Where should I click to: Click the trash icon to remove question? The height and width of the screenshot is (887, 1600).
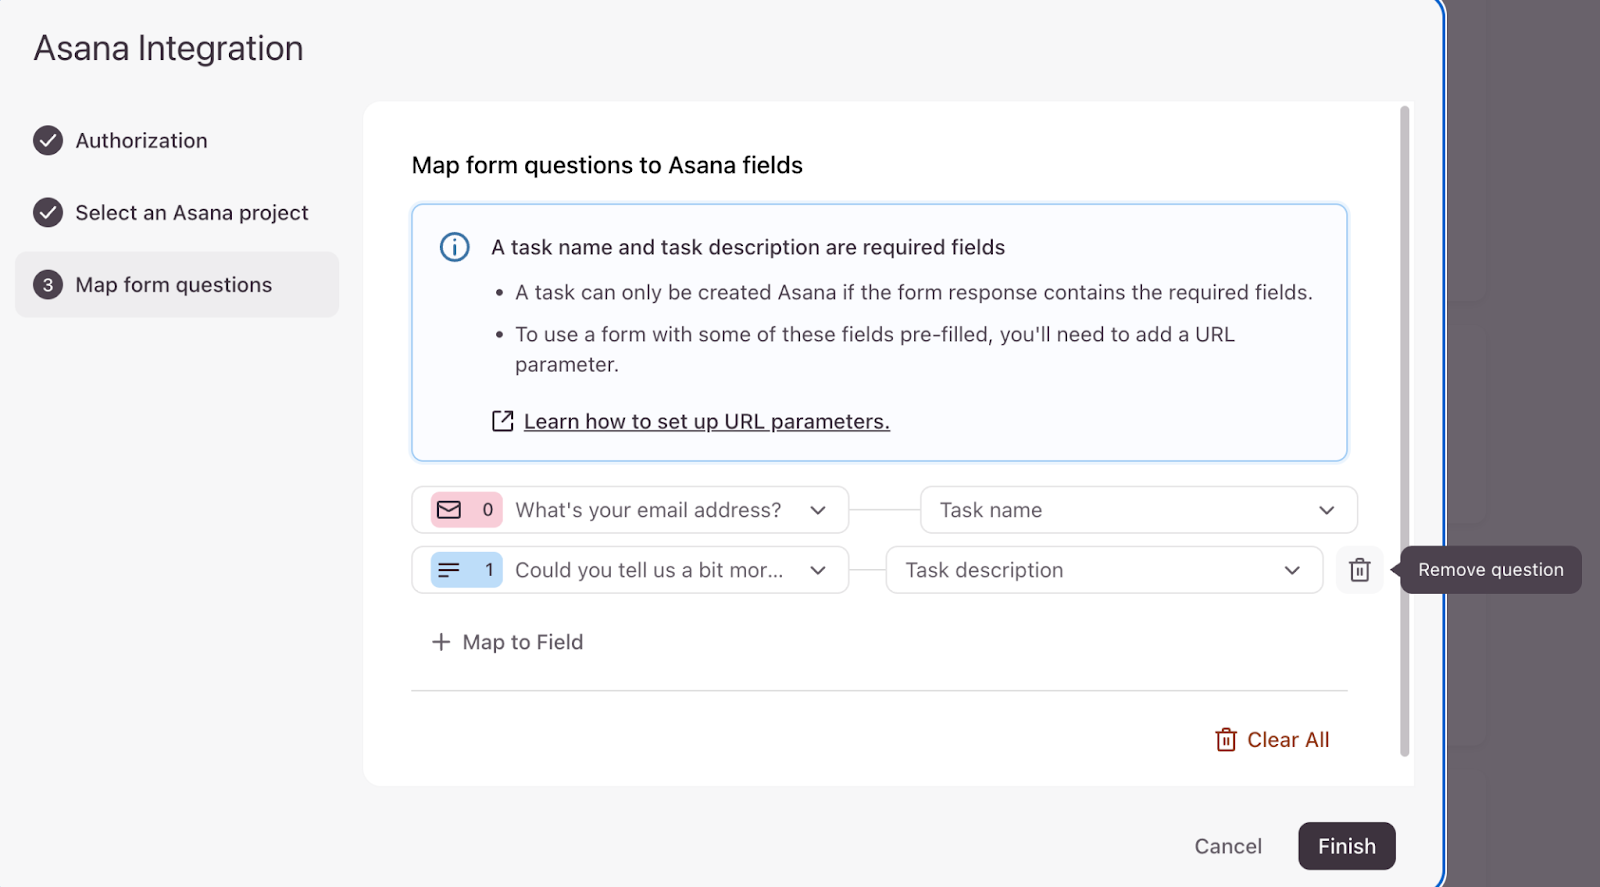[1359, 570]
